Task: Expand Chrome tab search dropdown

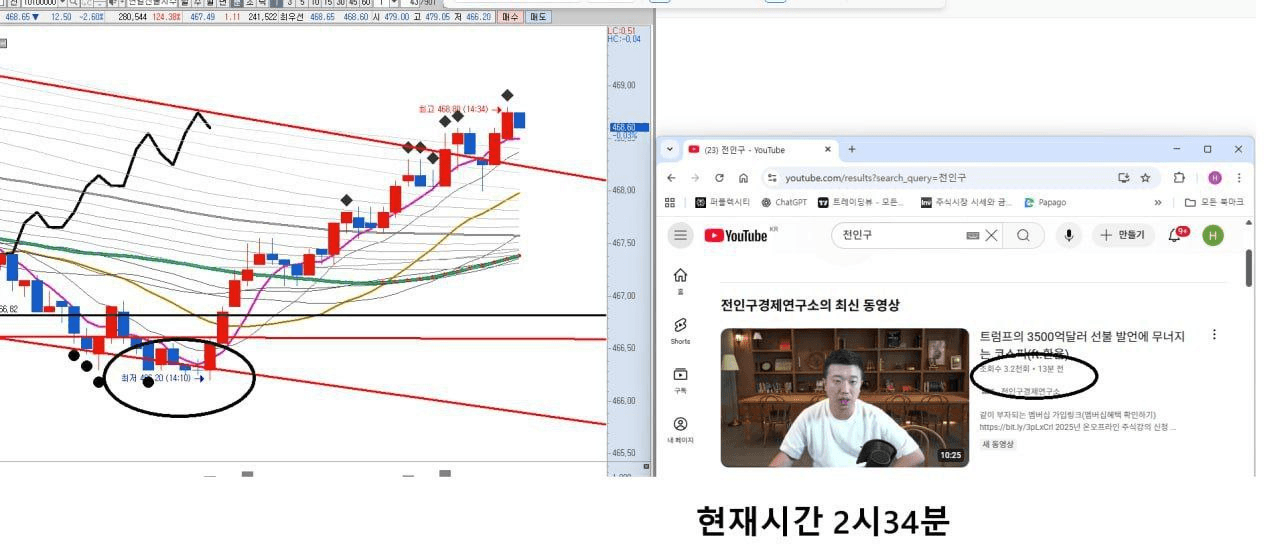Action: (x=670, y=149)
